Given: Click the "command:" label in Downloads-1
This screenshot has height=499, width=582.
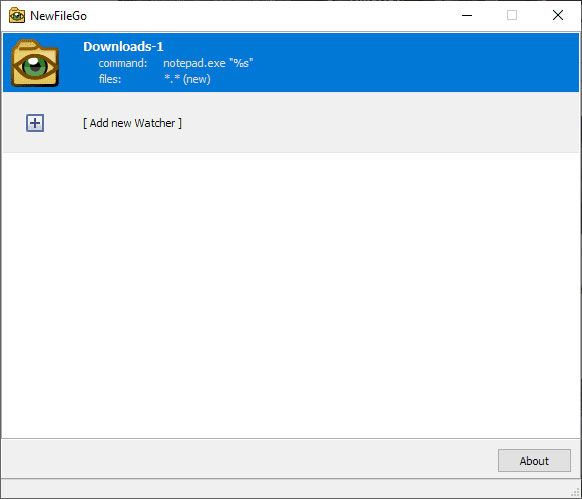Looking at the screenshot, I should [123, 63].
